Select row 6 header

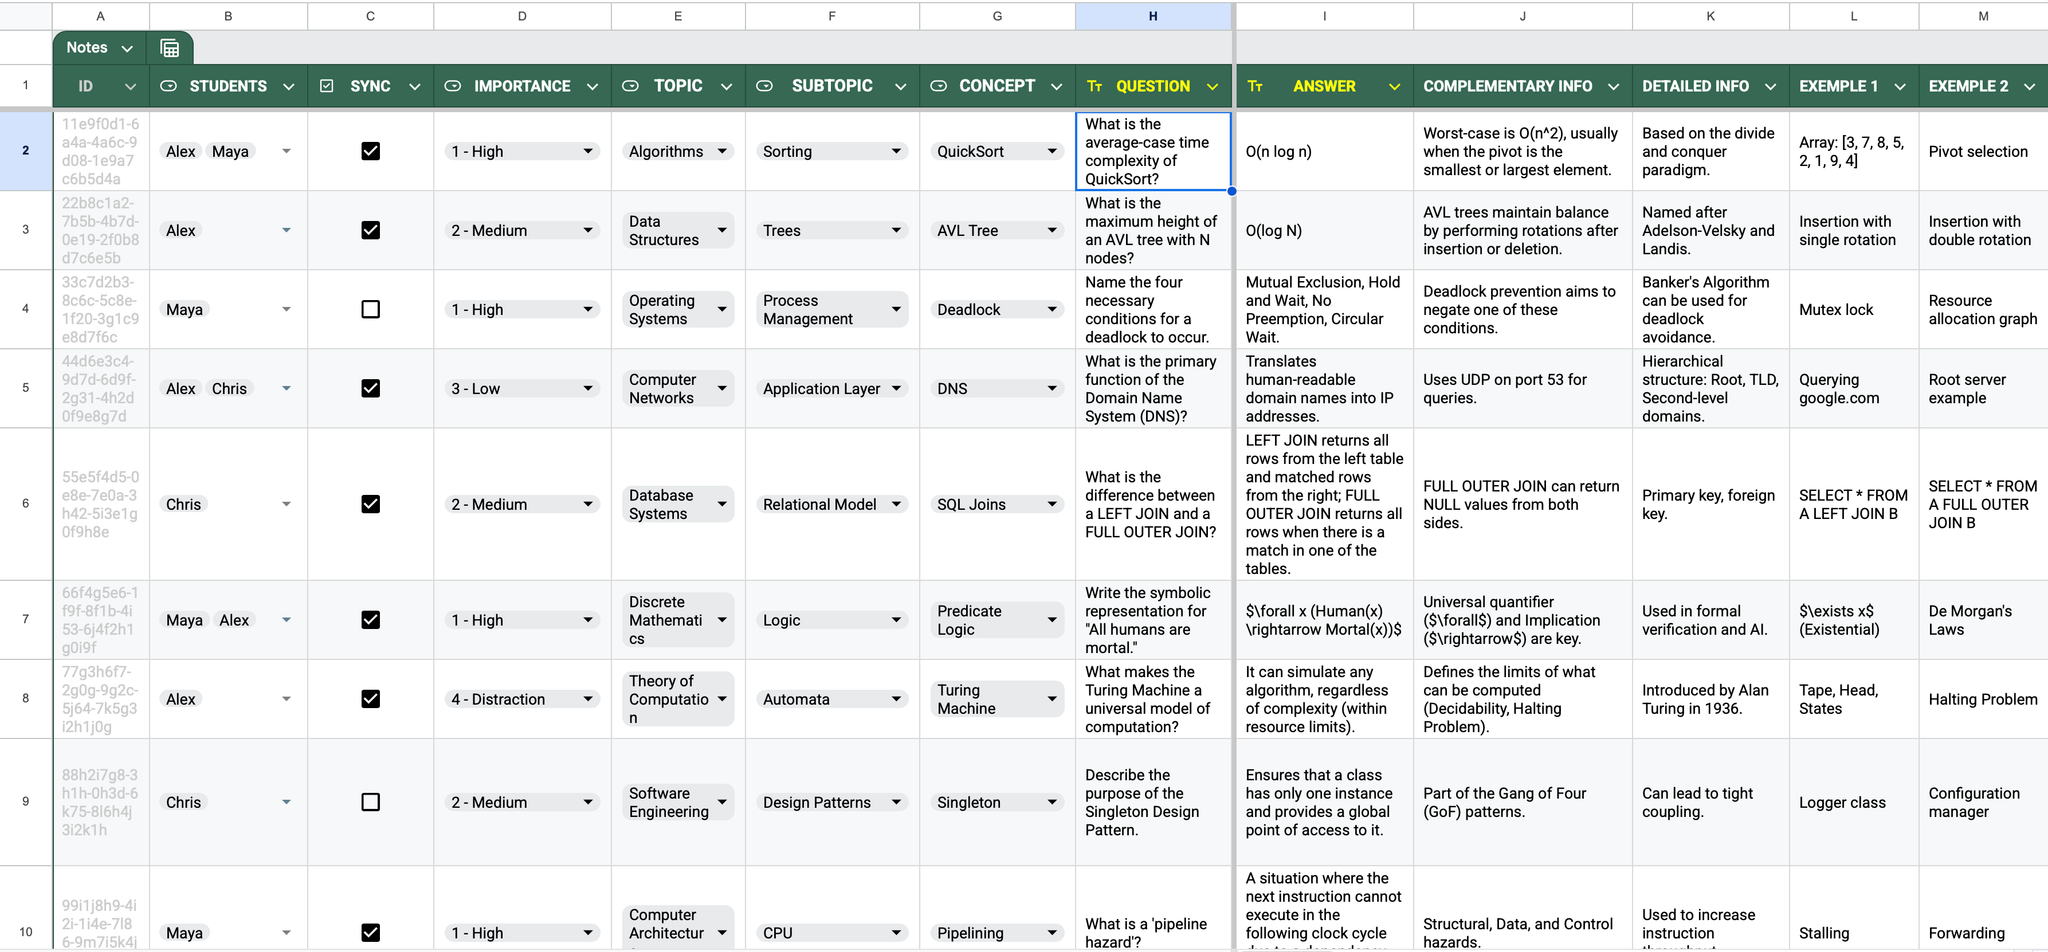[26, 504]
